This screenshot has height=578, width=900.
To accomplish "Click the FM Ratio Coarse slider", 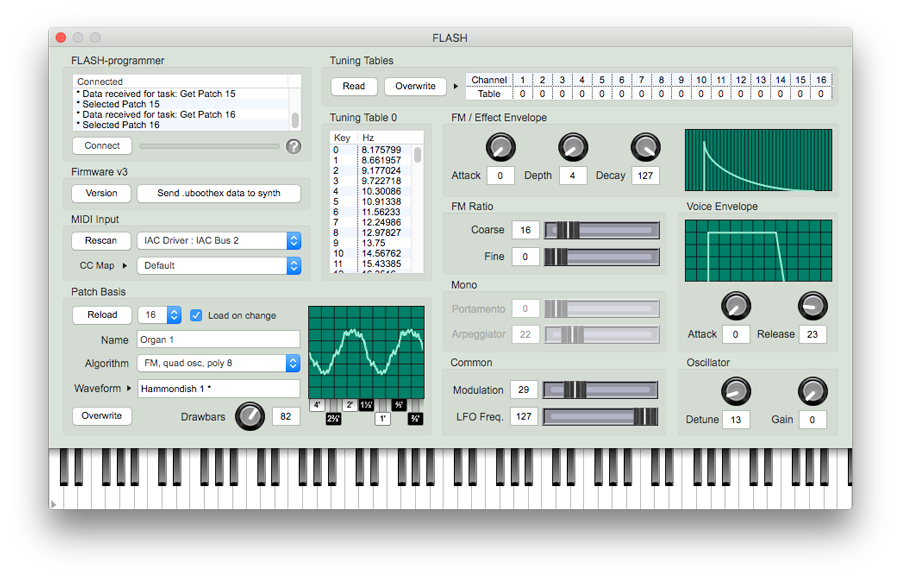I will tap(601, 230).
